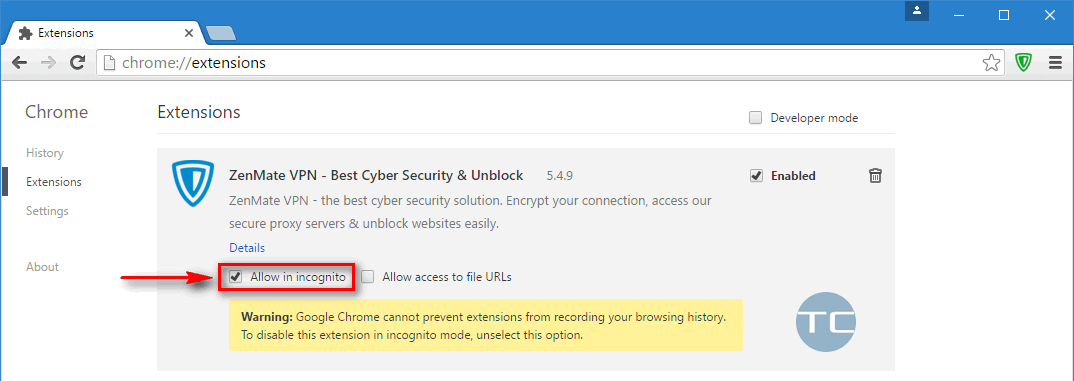This screenshot has width=1074, height=381.
Task: Click the ZenMate VPN extension logo
Action: coord(192,185)
